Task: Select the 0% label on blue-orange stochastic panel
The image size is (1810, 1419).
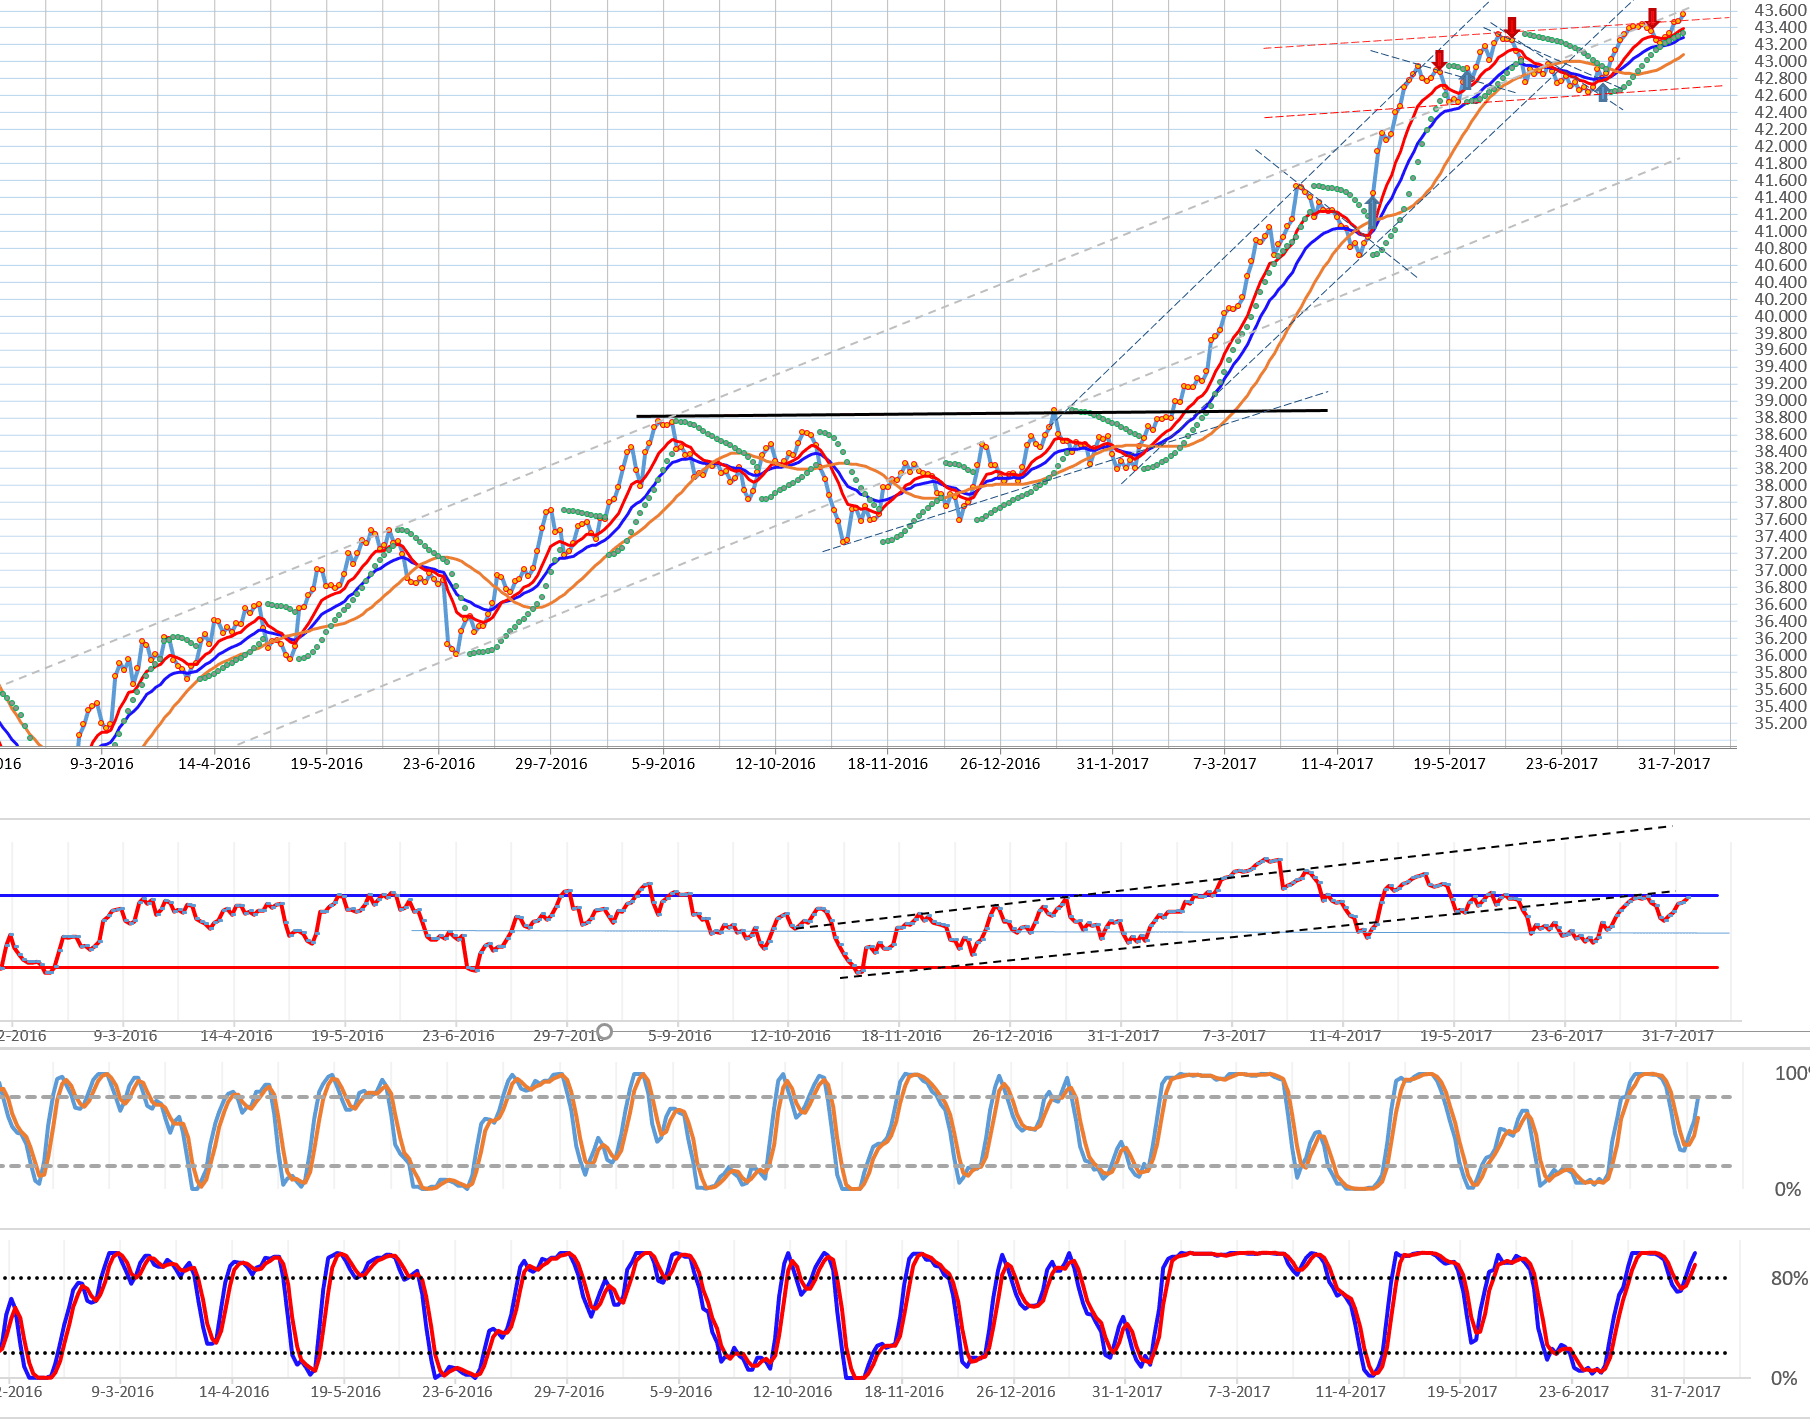Action: [x=1788, y=1190]
